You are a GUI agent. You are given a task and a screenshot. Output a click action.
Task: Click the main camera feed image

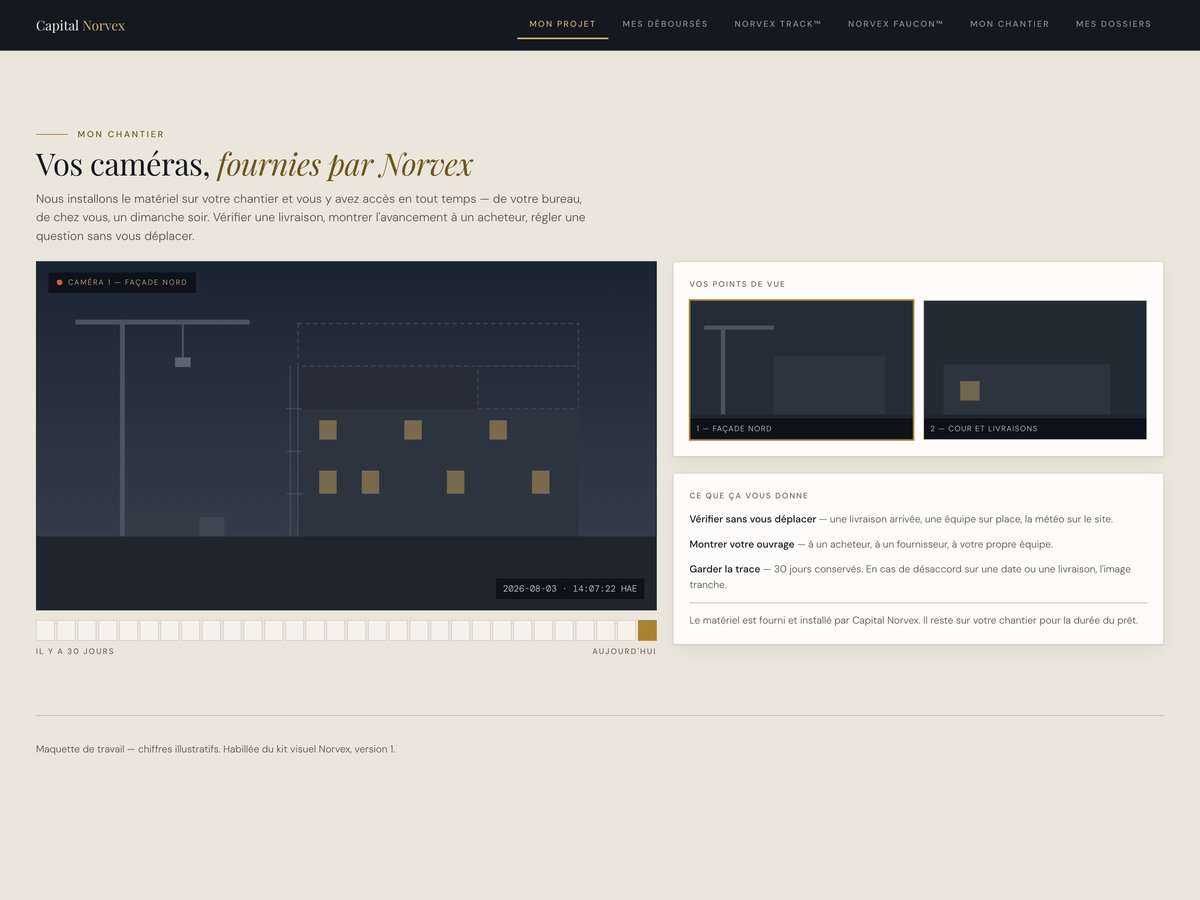[x=346, y=436]
